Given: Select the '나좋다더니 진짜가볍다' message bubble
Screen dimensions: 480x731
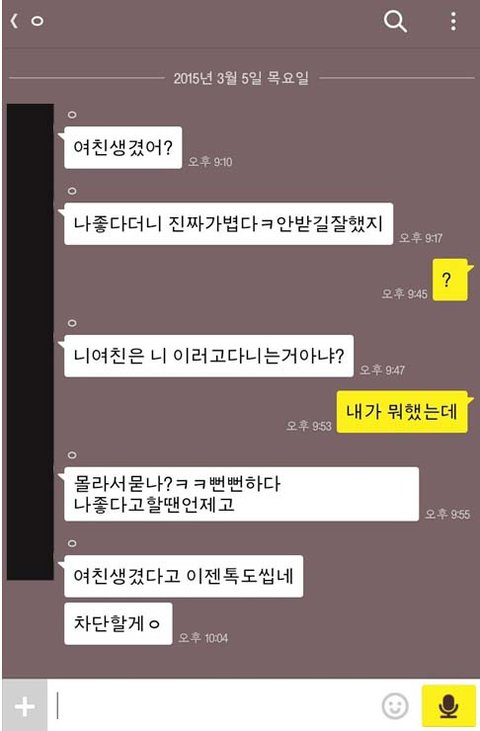Looking at the screenshot, I should pos(228,224).
